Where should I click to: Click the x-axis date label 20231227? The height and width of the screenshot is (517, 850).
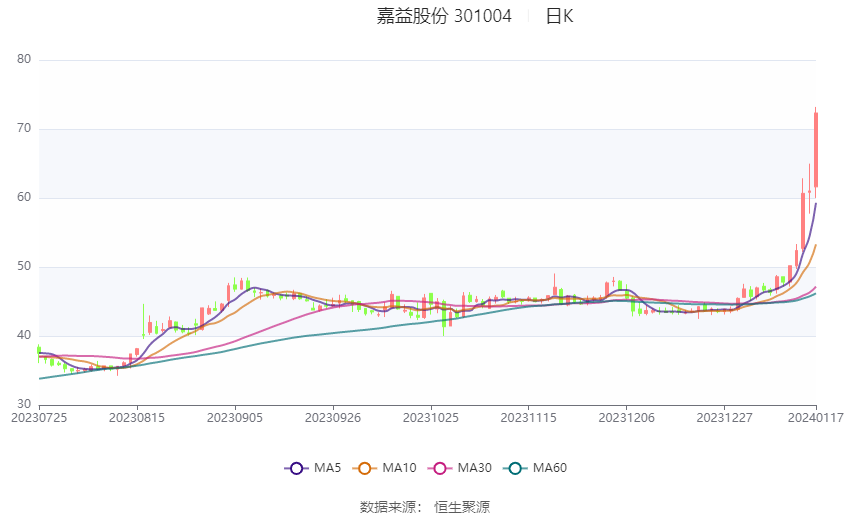(724, 418)
